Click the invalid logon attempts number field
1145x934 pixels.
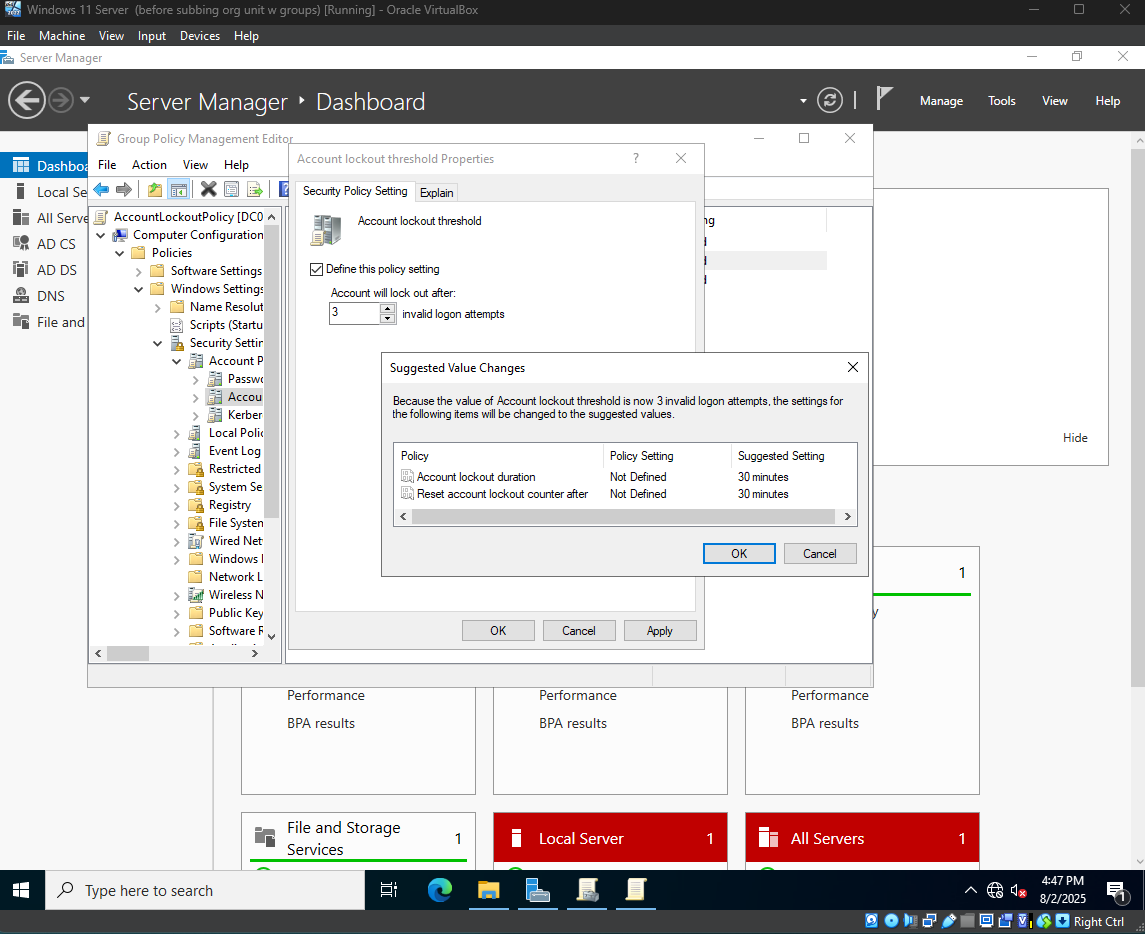click(355, 314)
